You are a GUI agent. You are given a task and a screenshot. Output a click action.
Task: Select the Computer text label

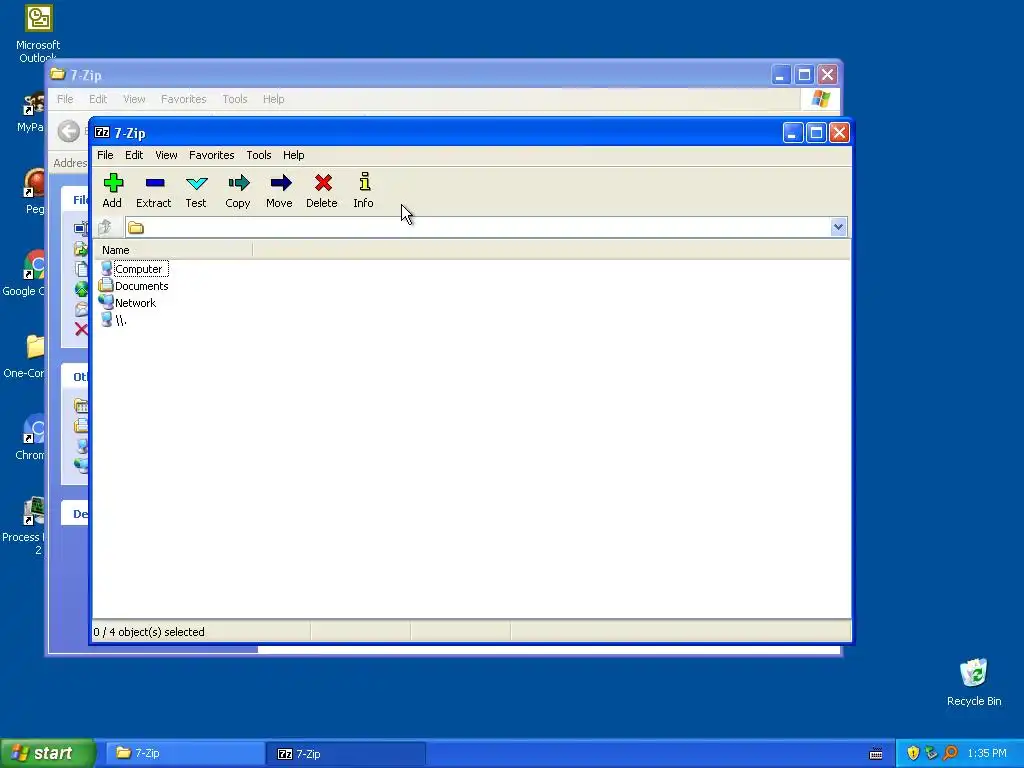click(138, 268)
